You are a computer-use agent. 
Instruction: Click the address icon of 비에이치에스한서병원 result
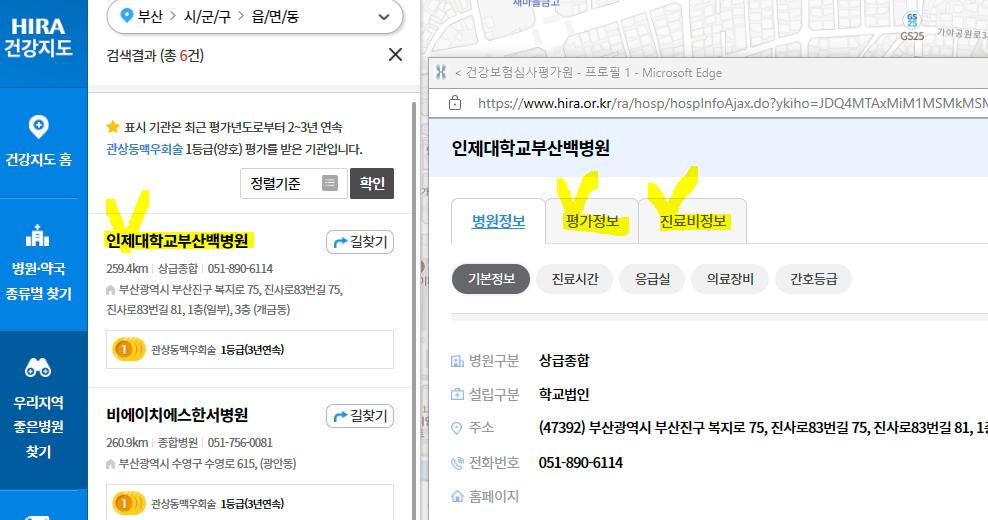coord(111,465)
